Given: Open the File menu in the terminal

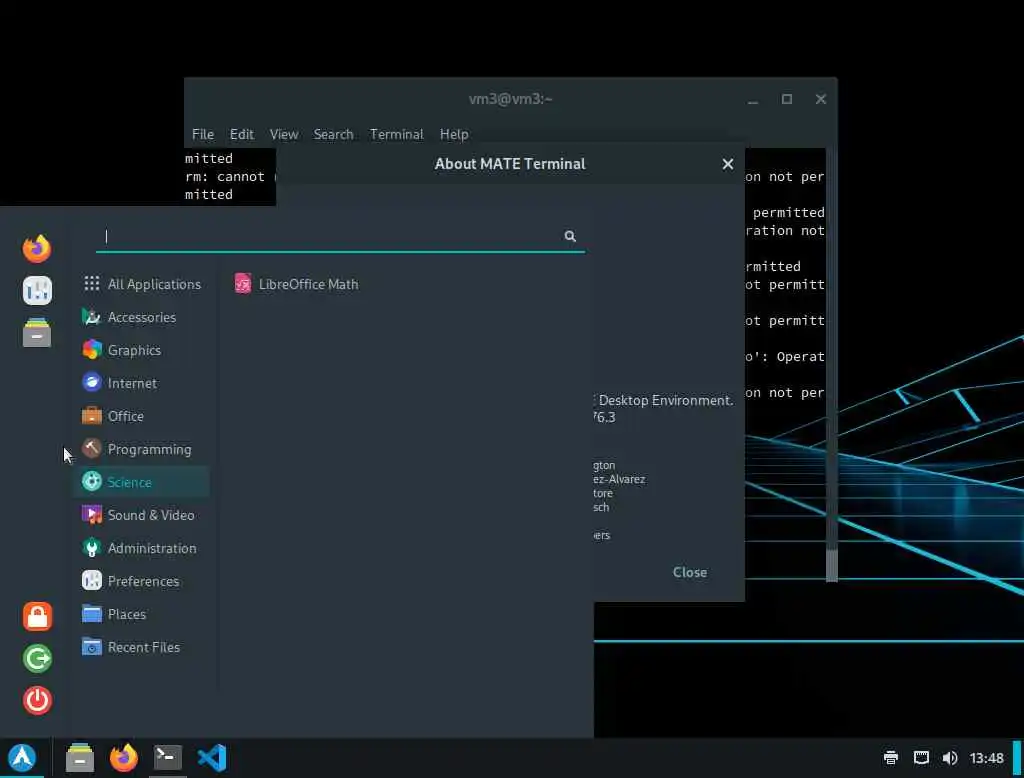Looking at the screenshot, I should point(202,134).
